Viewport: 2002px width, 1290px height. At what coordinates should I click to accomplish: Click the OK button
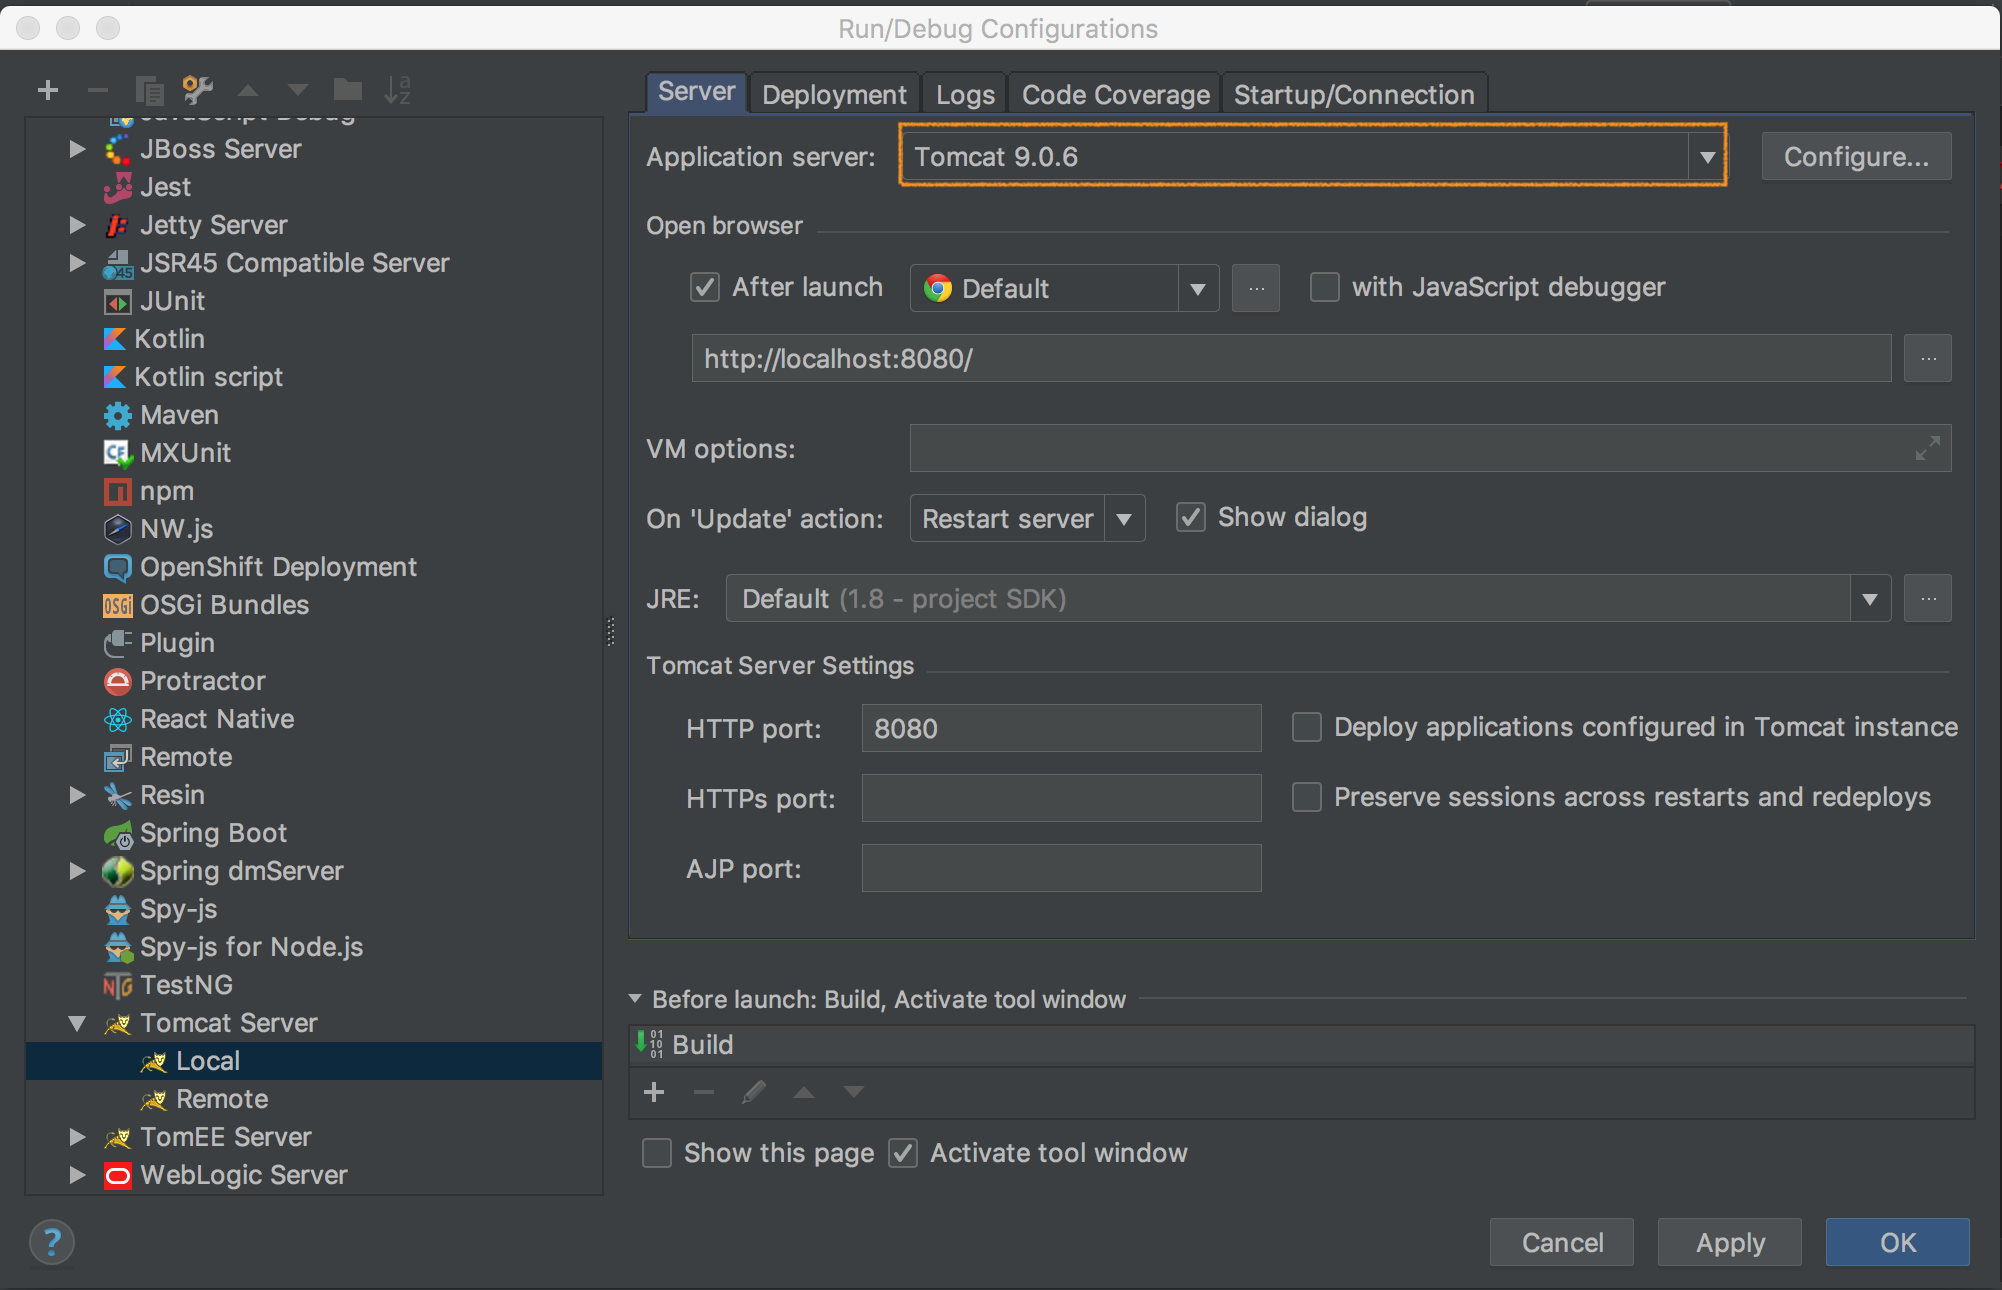(1898, 1242)
